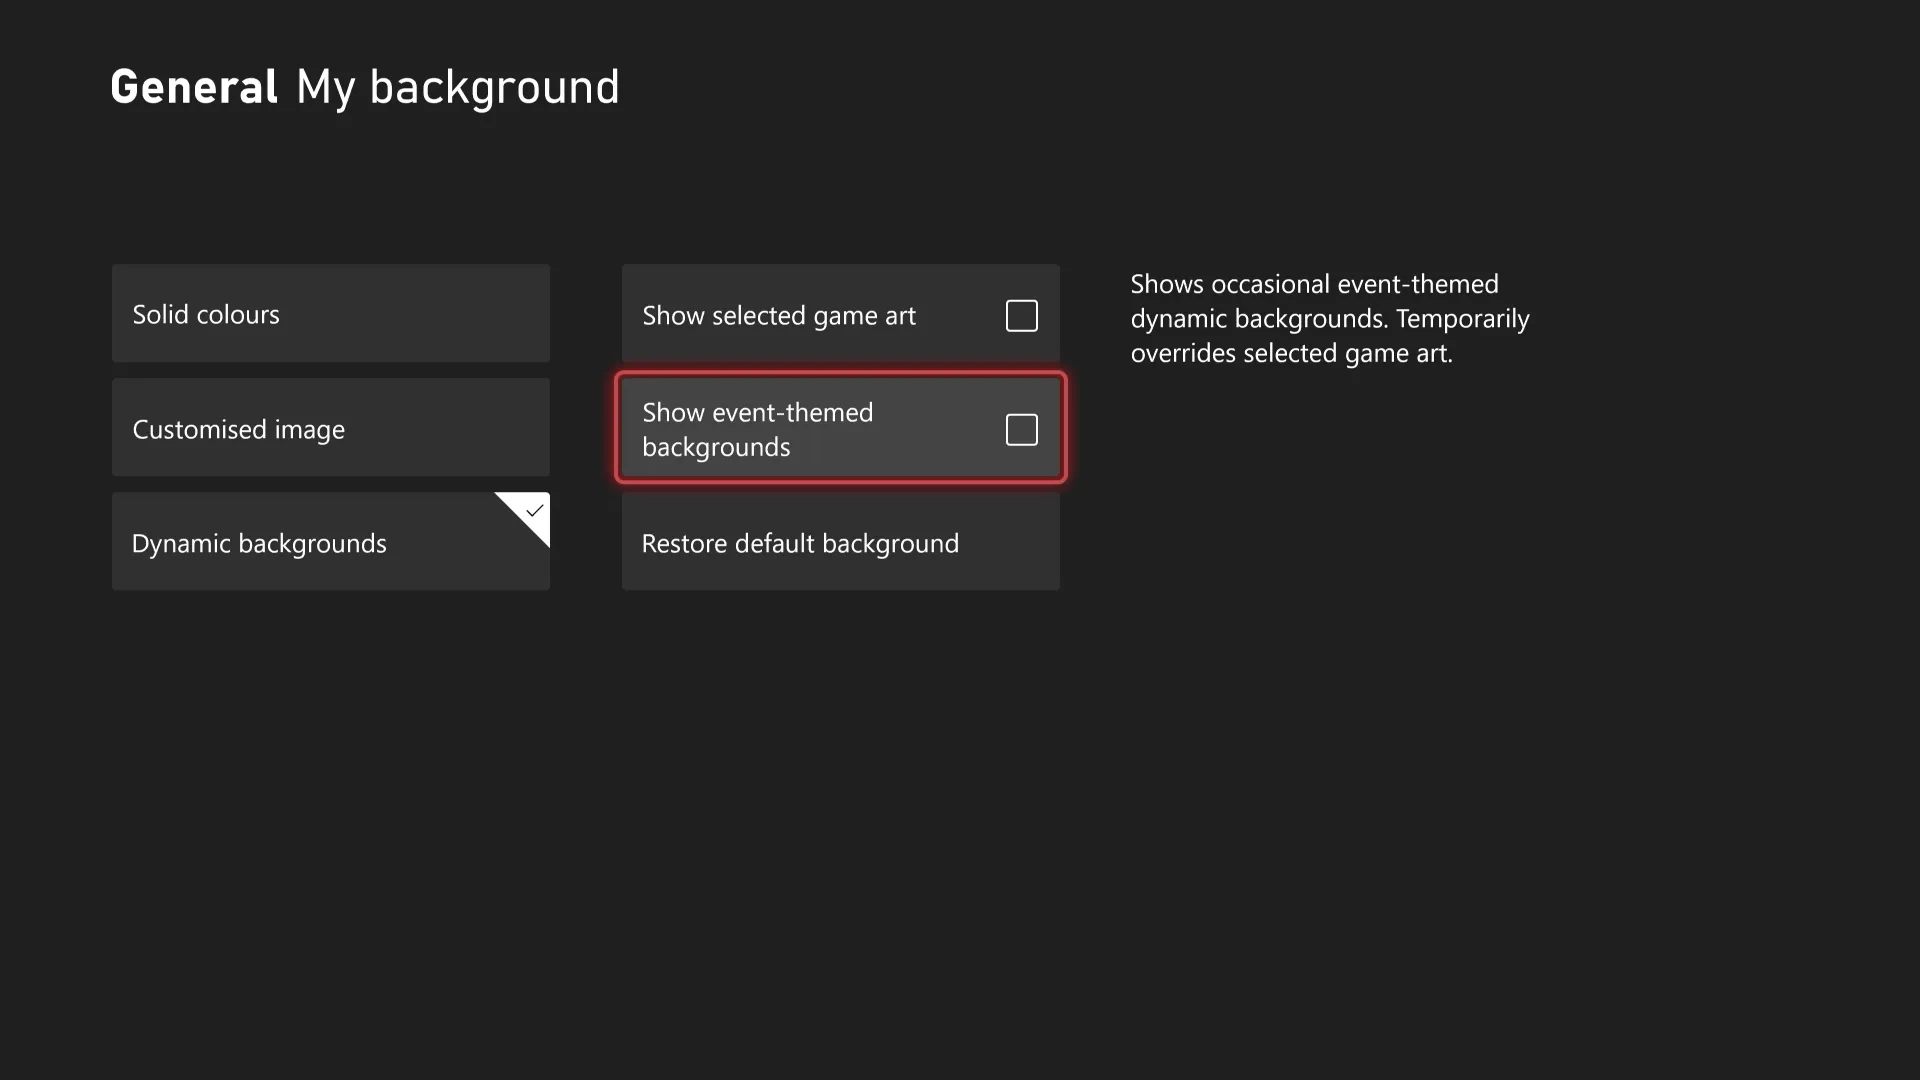Tick the Show selected game art checkbox
1920x1080 pixels.
coord(1021,316)
